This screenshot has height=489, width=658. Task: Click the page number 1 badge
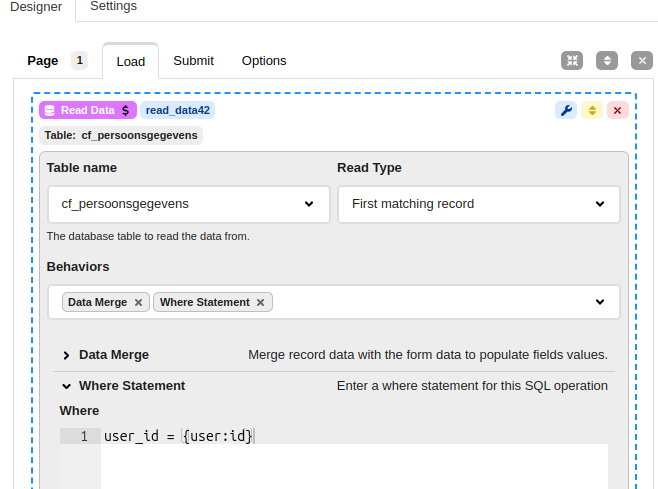point(79,60)
